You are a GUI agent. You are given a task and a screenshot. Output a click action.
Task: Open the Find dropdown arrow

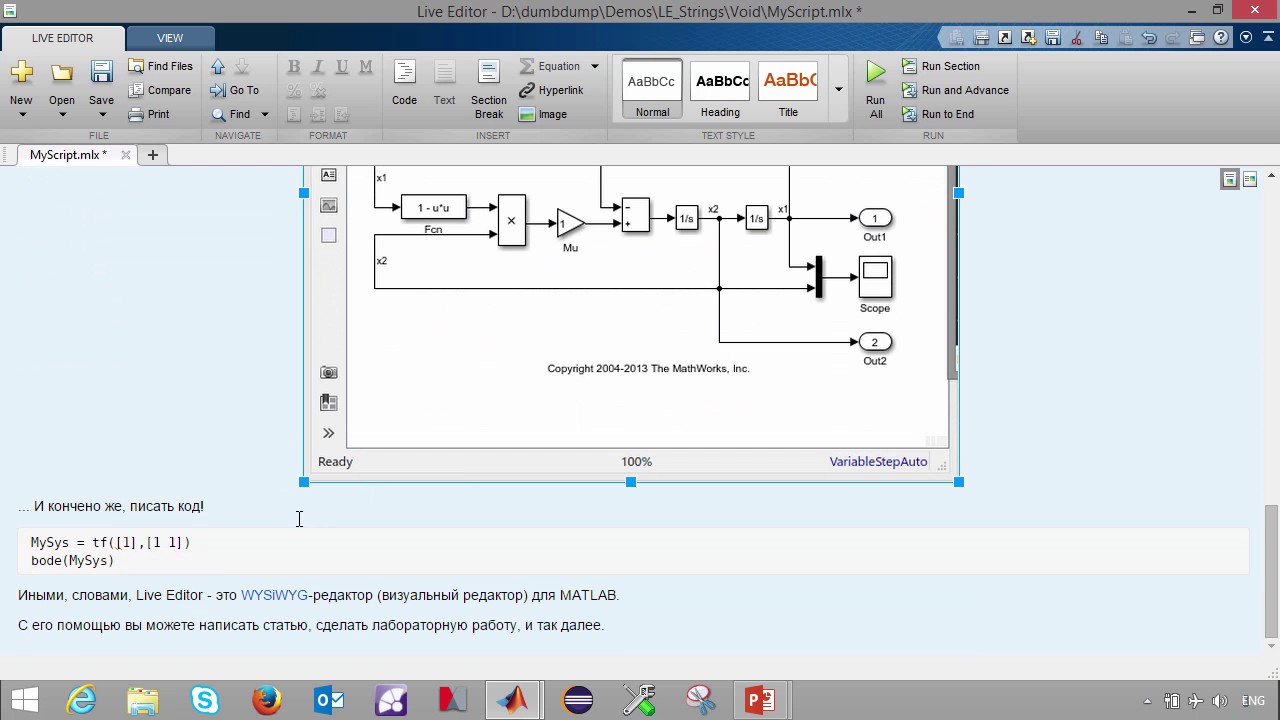coord(264,114)
